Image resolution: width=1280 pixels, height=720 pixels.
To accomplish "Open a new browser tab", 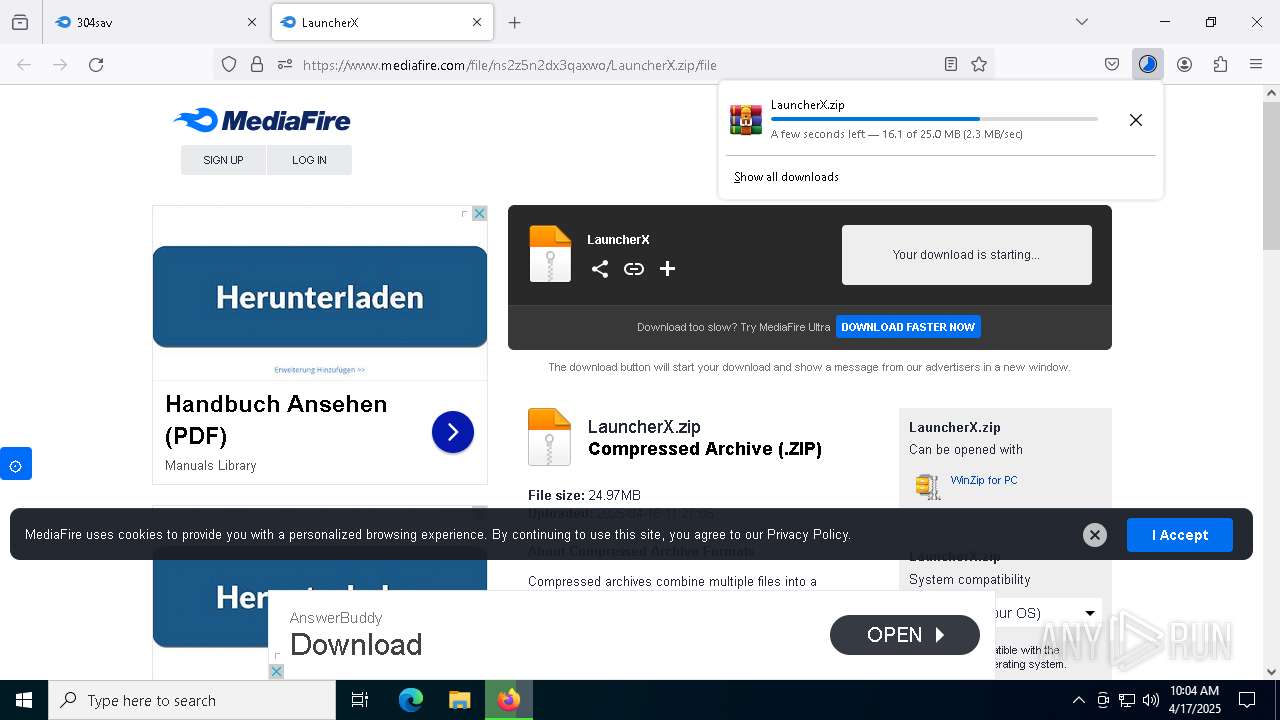I will (514, 22).
